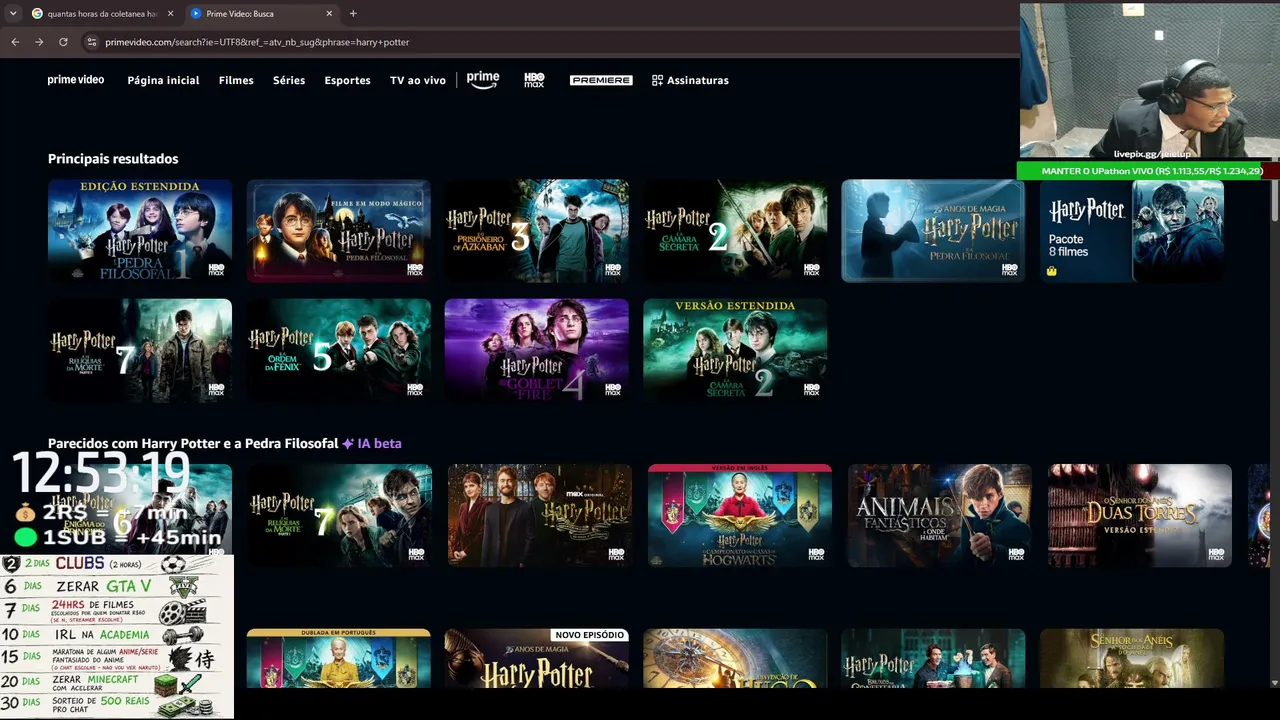Open Página inicial in the navigation
Viewport: 1280px width, 720px height.
(163, 80)
